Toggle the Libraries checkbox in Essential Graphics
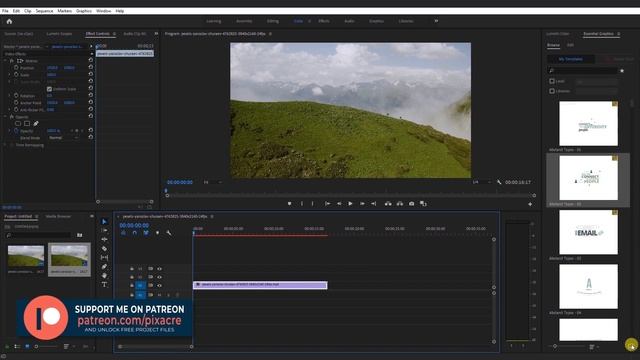 [x=552, y=91]
